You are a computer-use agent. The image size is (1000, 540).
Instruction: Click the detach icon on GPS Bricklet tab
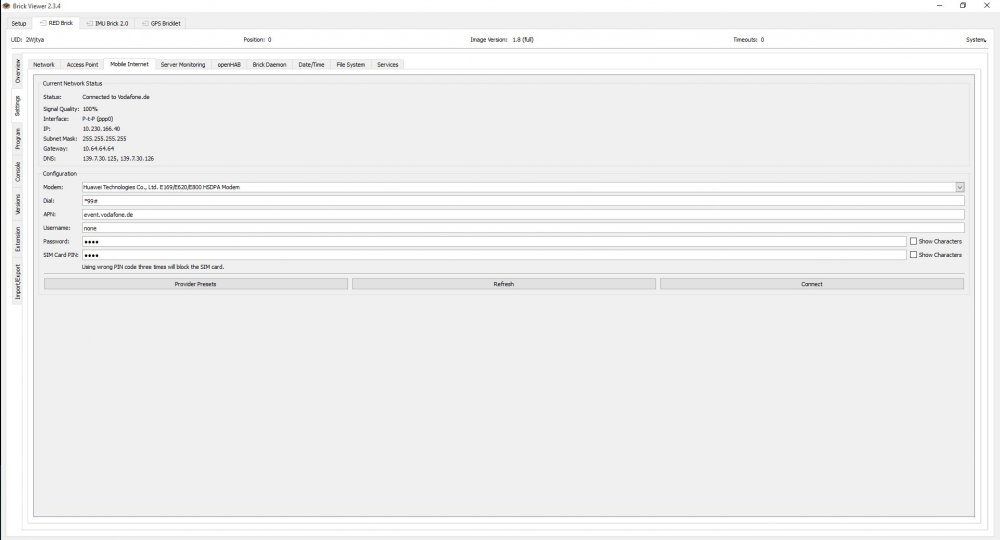point(143,23)
